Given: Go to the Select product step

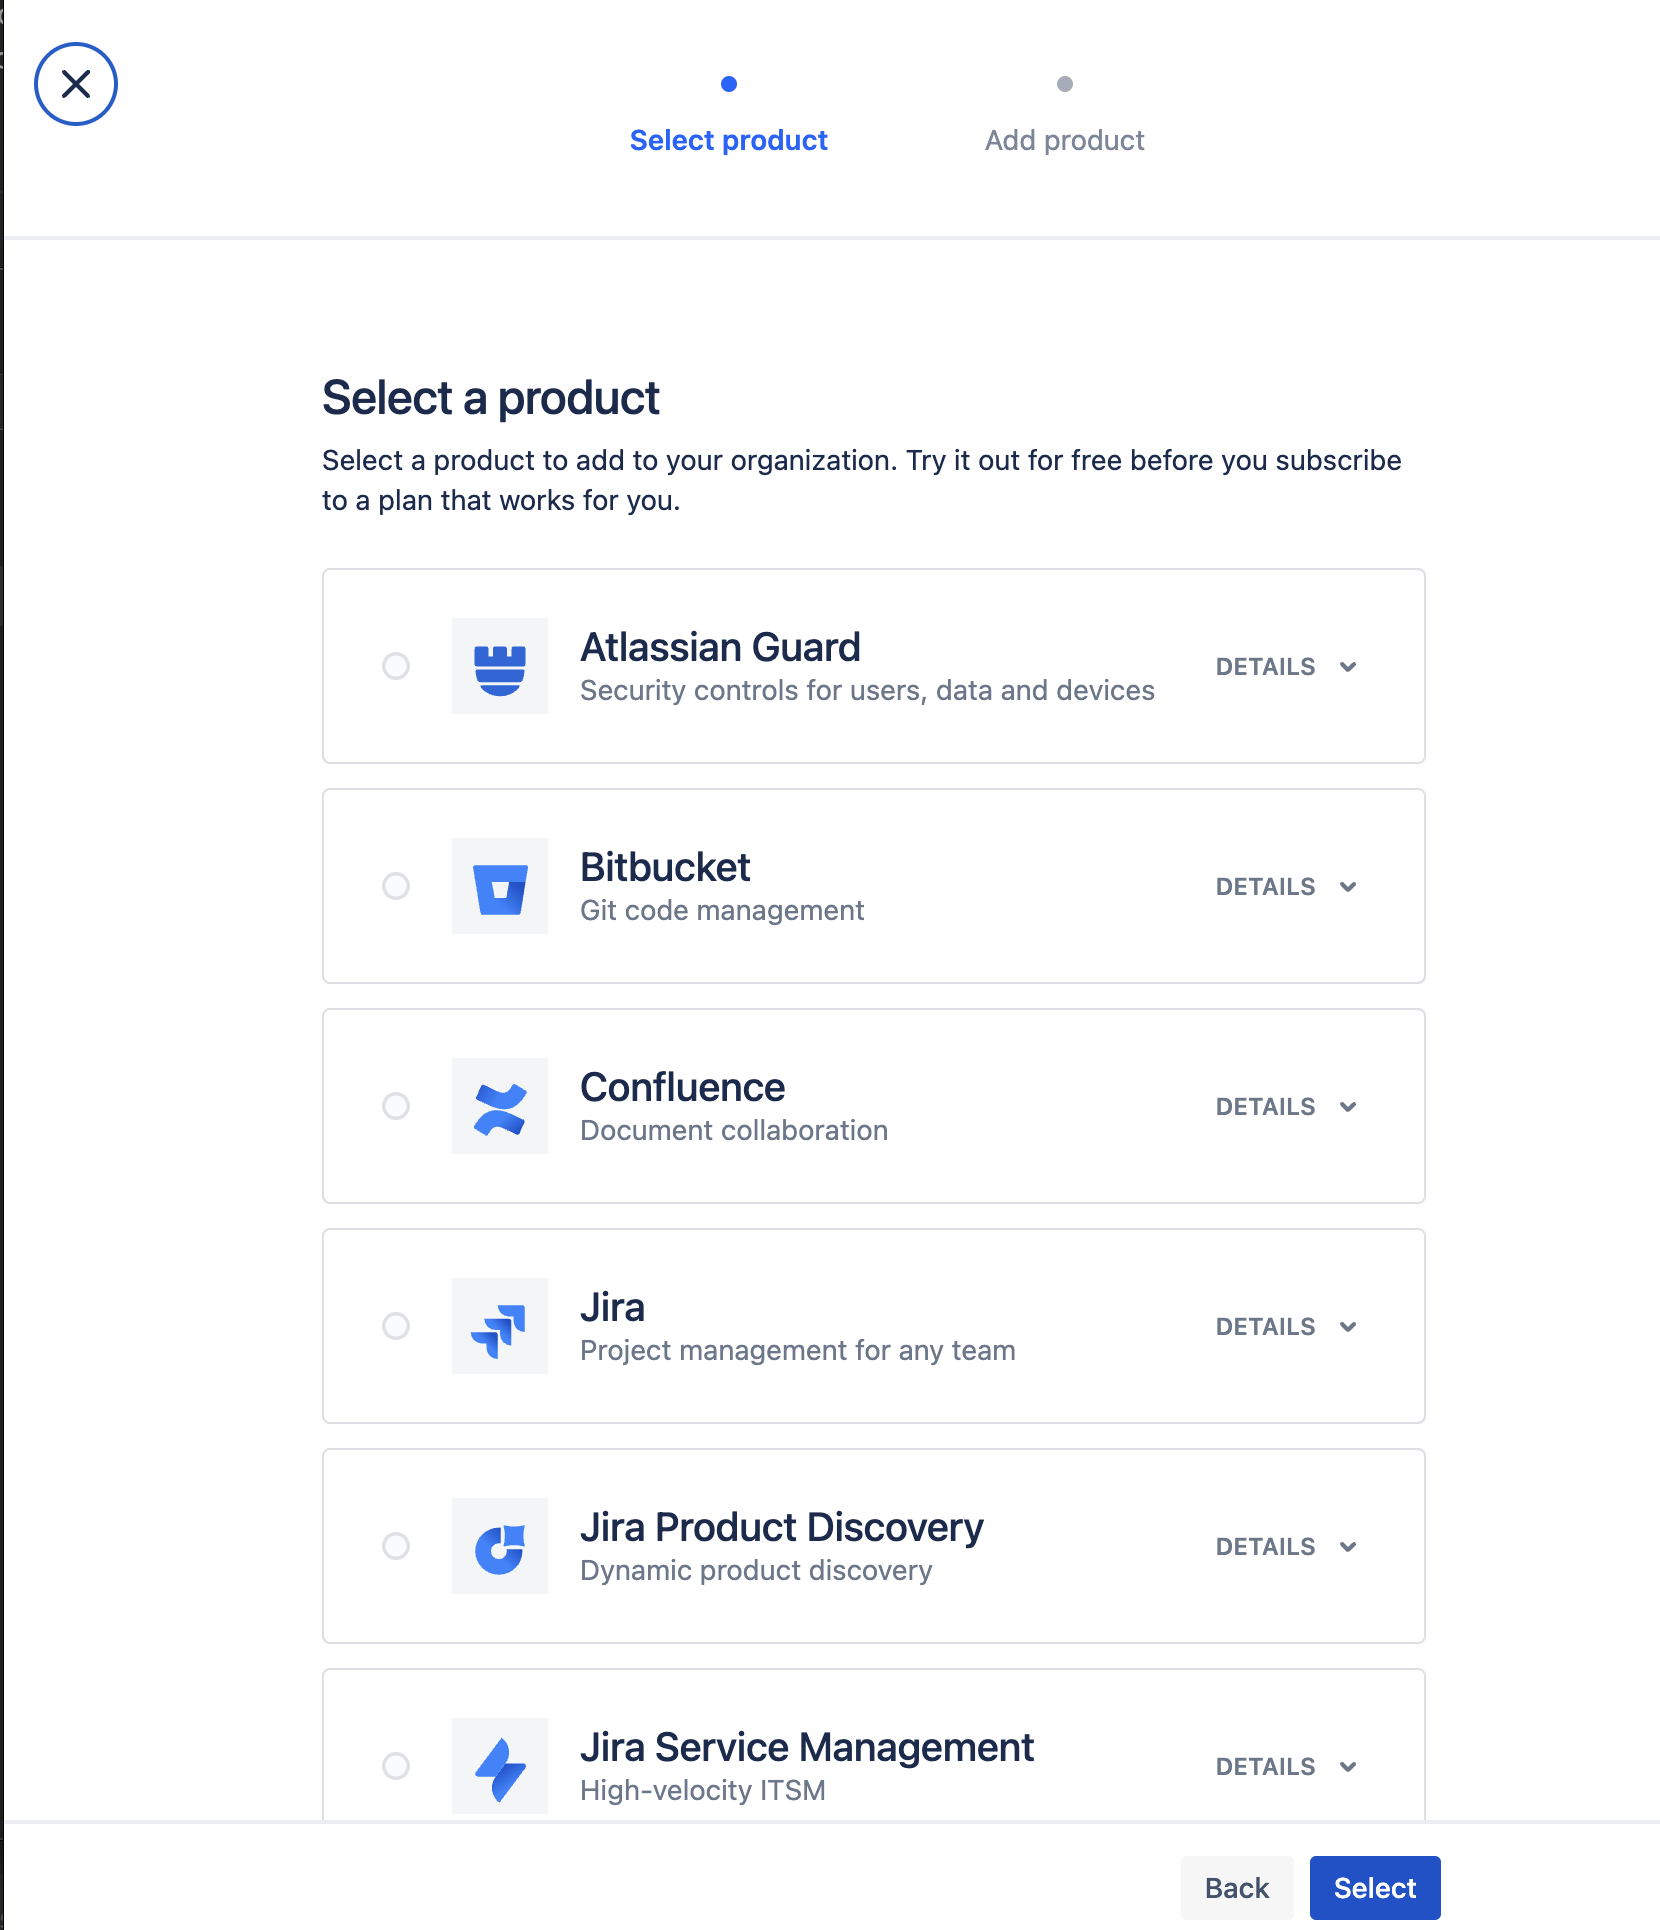Looking at the screenshot, I should click(728, 140).
